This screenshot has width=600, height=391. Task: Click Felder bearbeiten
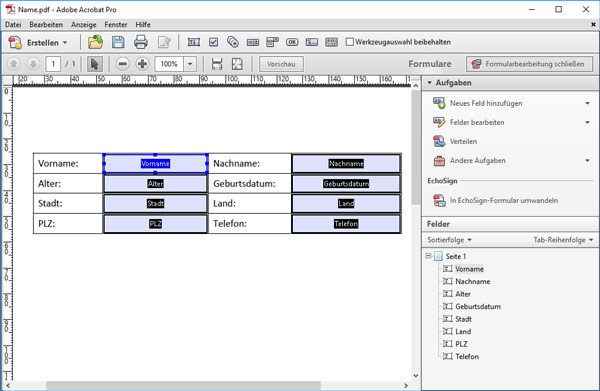[x=477, y=122]
